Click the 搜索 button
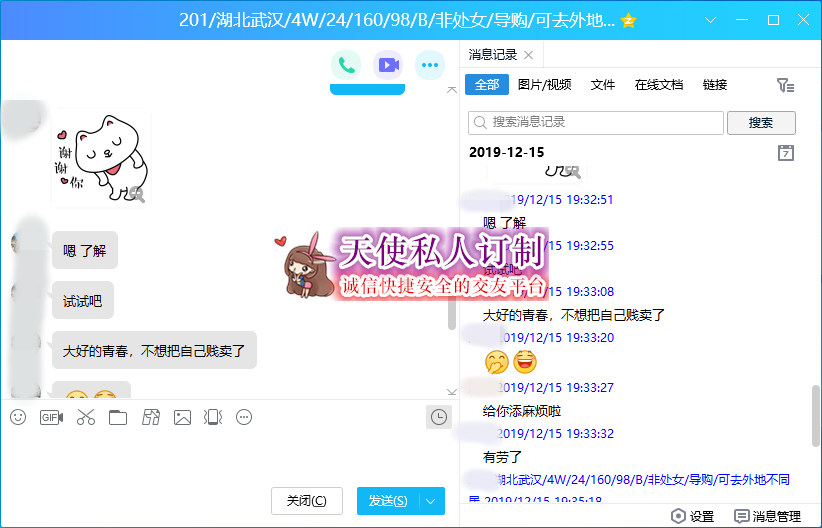The image size is (822, 528). pos(760,122)
